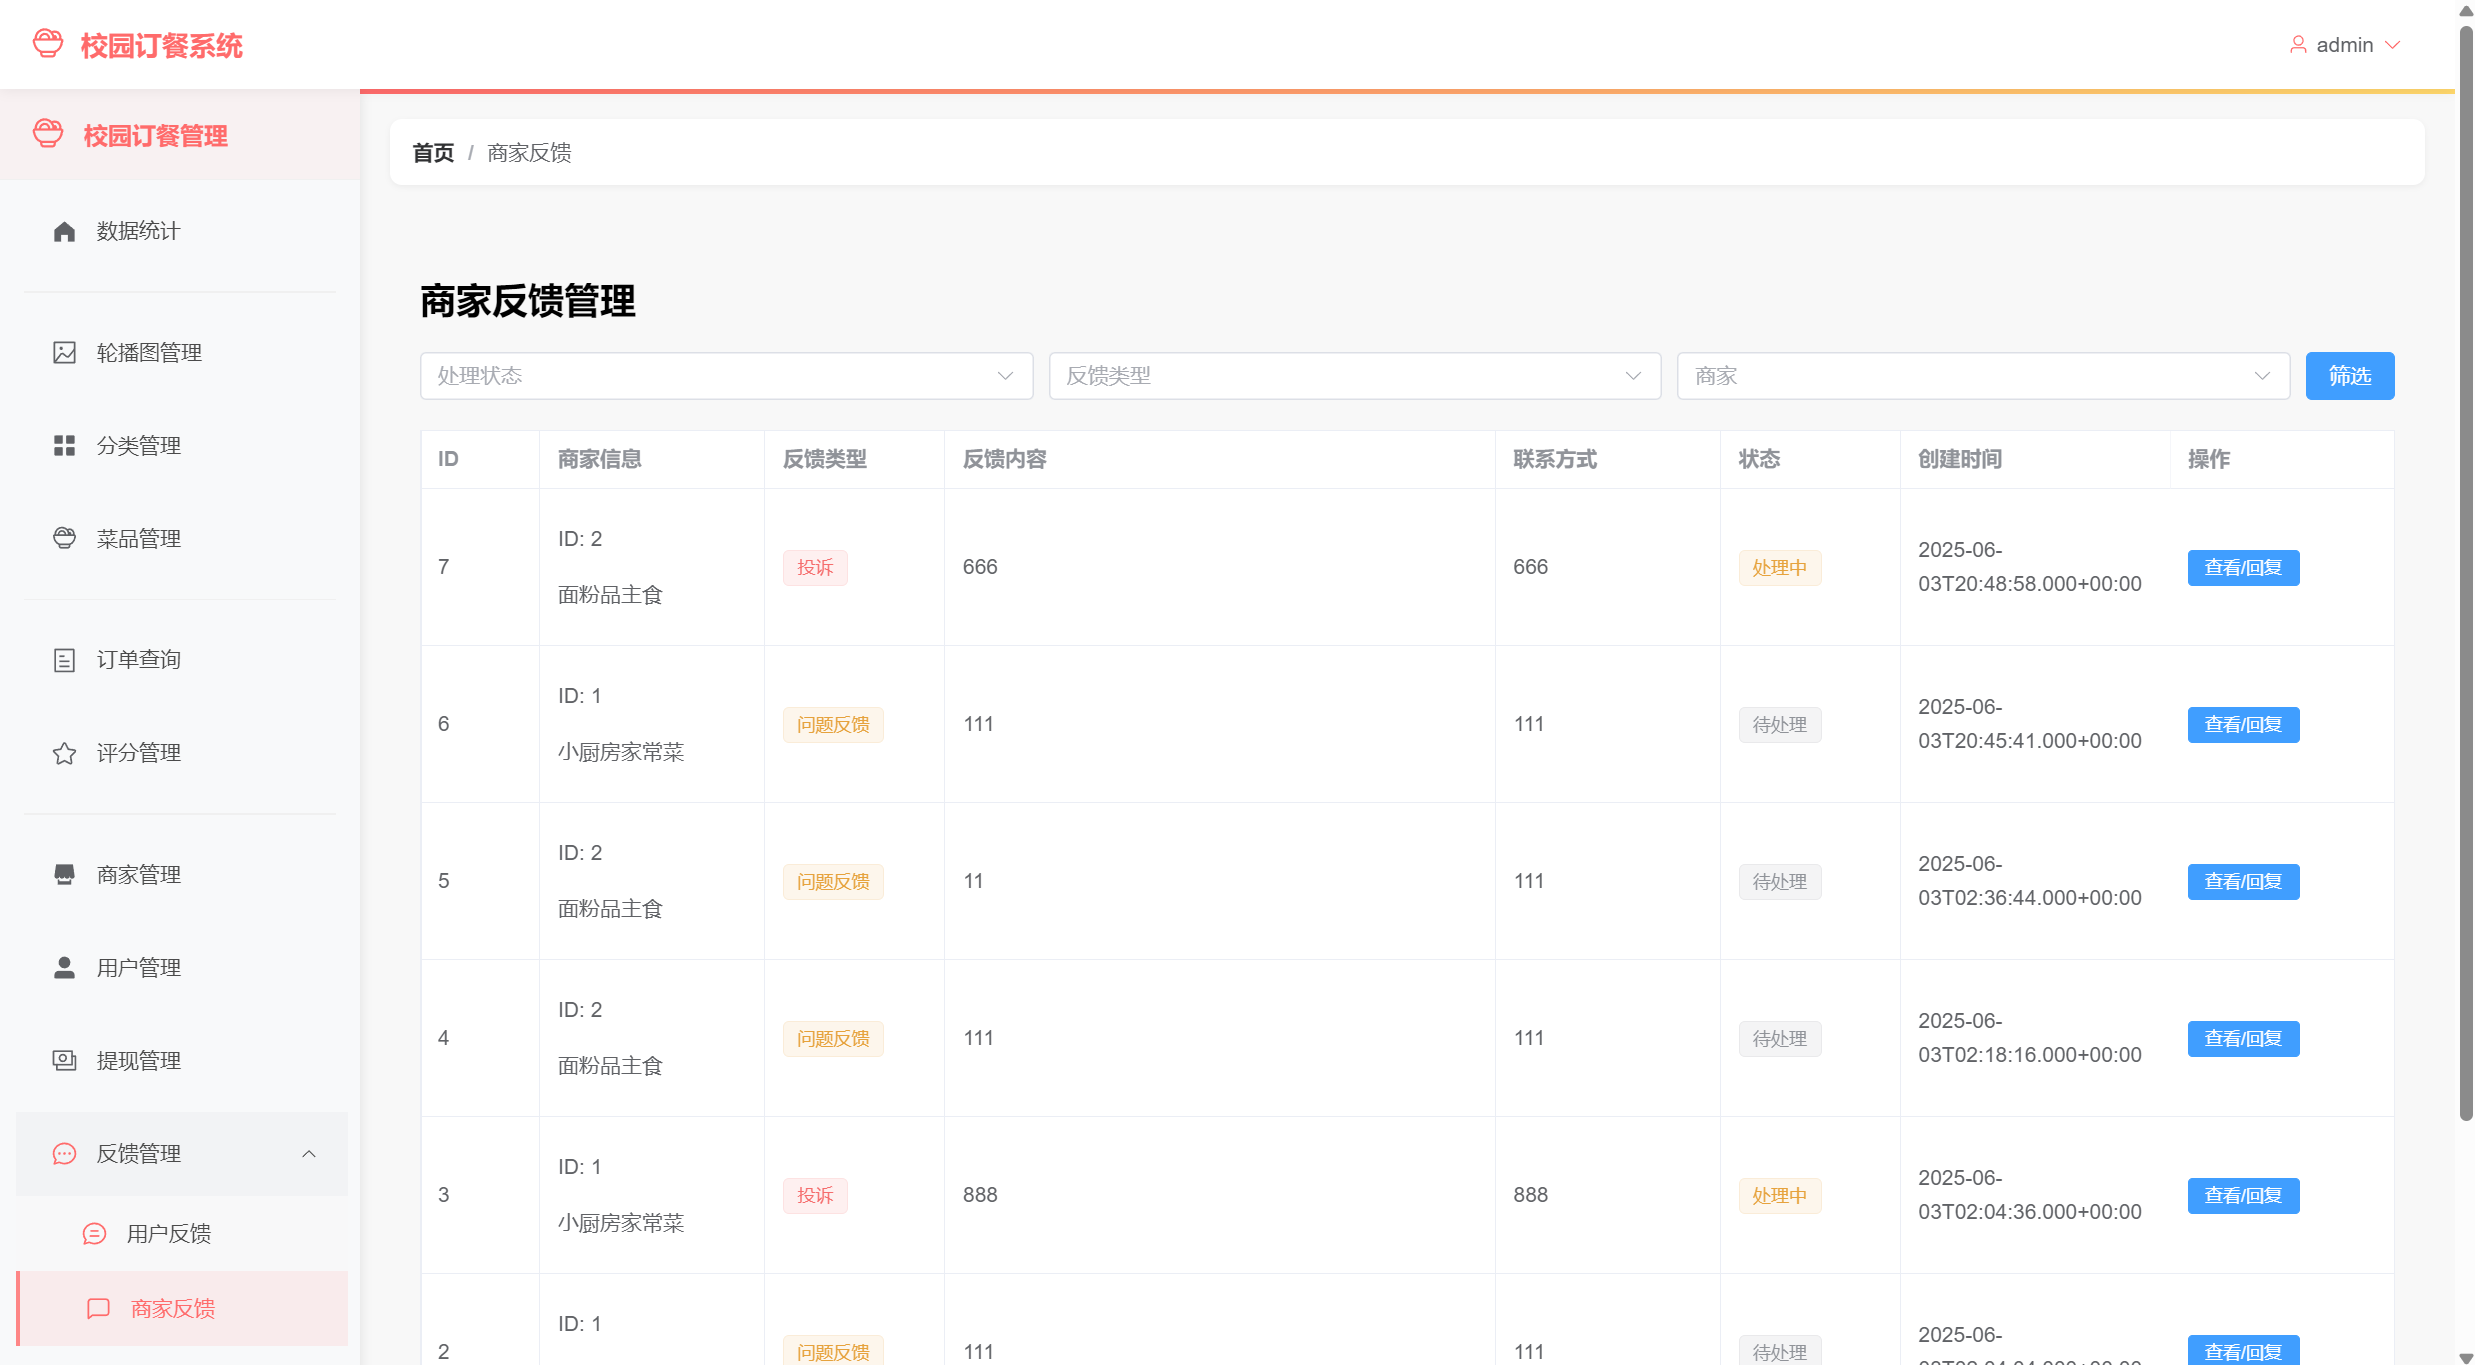The height and width of the screenshot is (1365, 2475).
Task: Go to 首页 via breadcrumb link
Action: [433, 153]
